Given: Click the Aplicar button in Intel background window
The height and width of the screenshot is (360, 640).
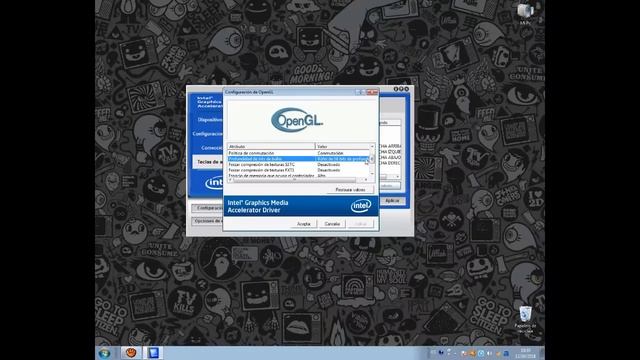Looking at the screenshot, I should 392,201.
